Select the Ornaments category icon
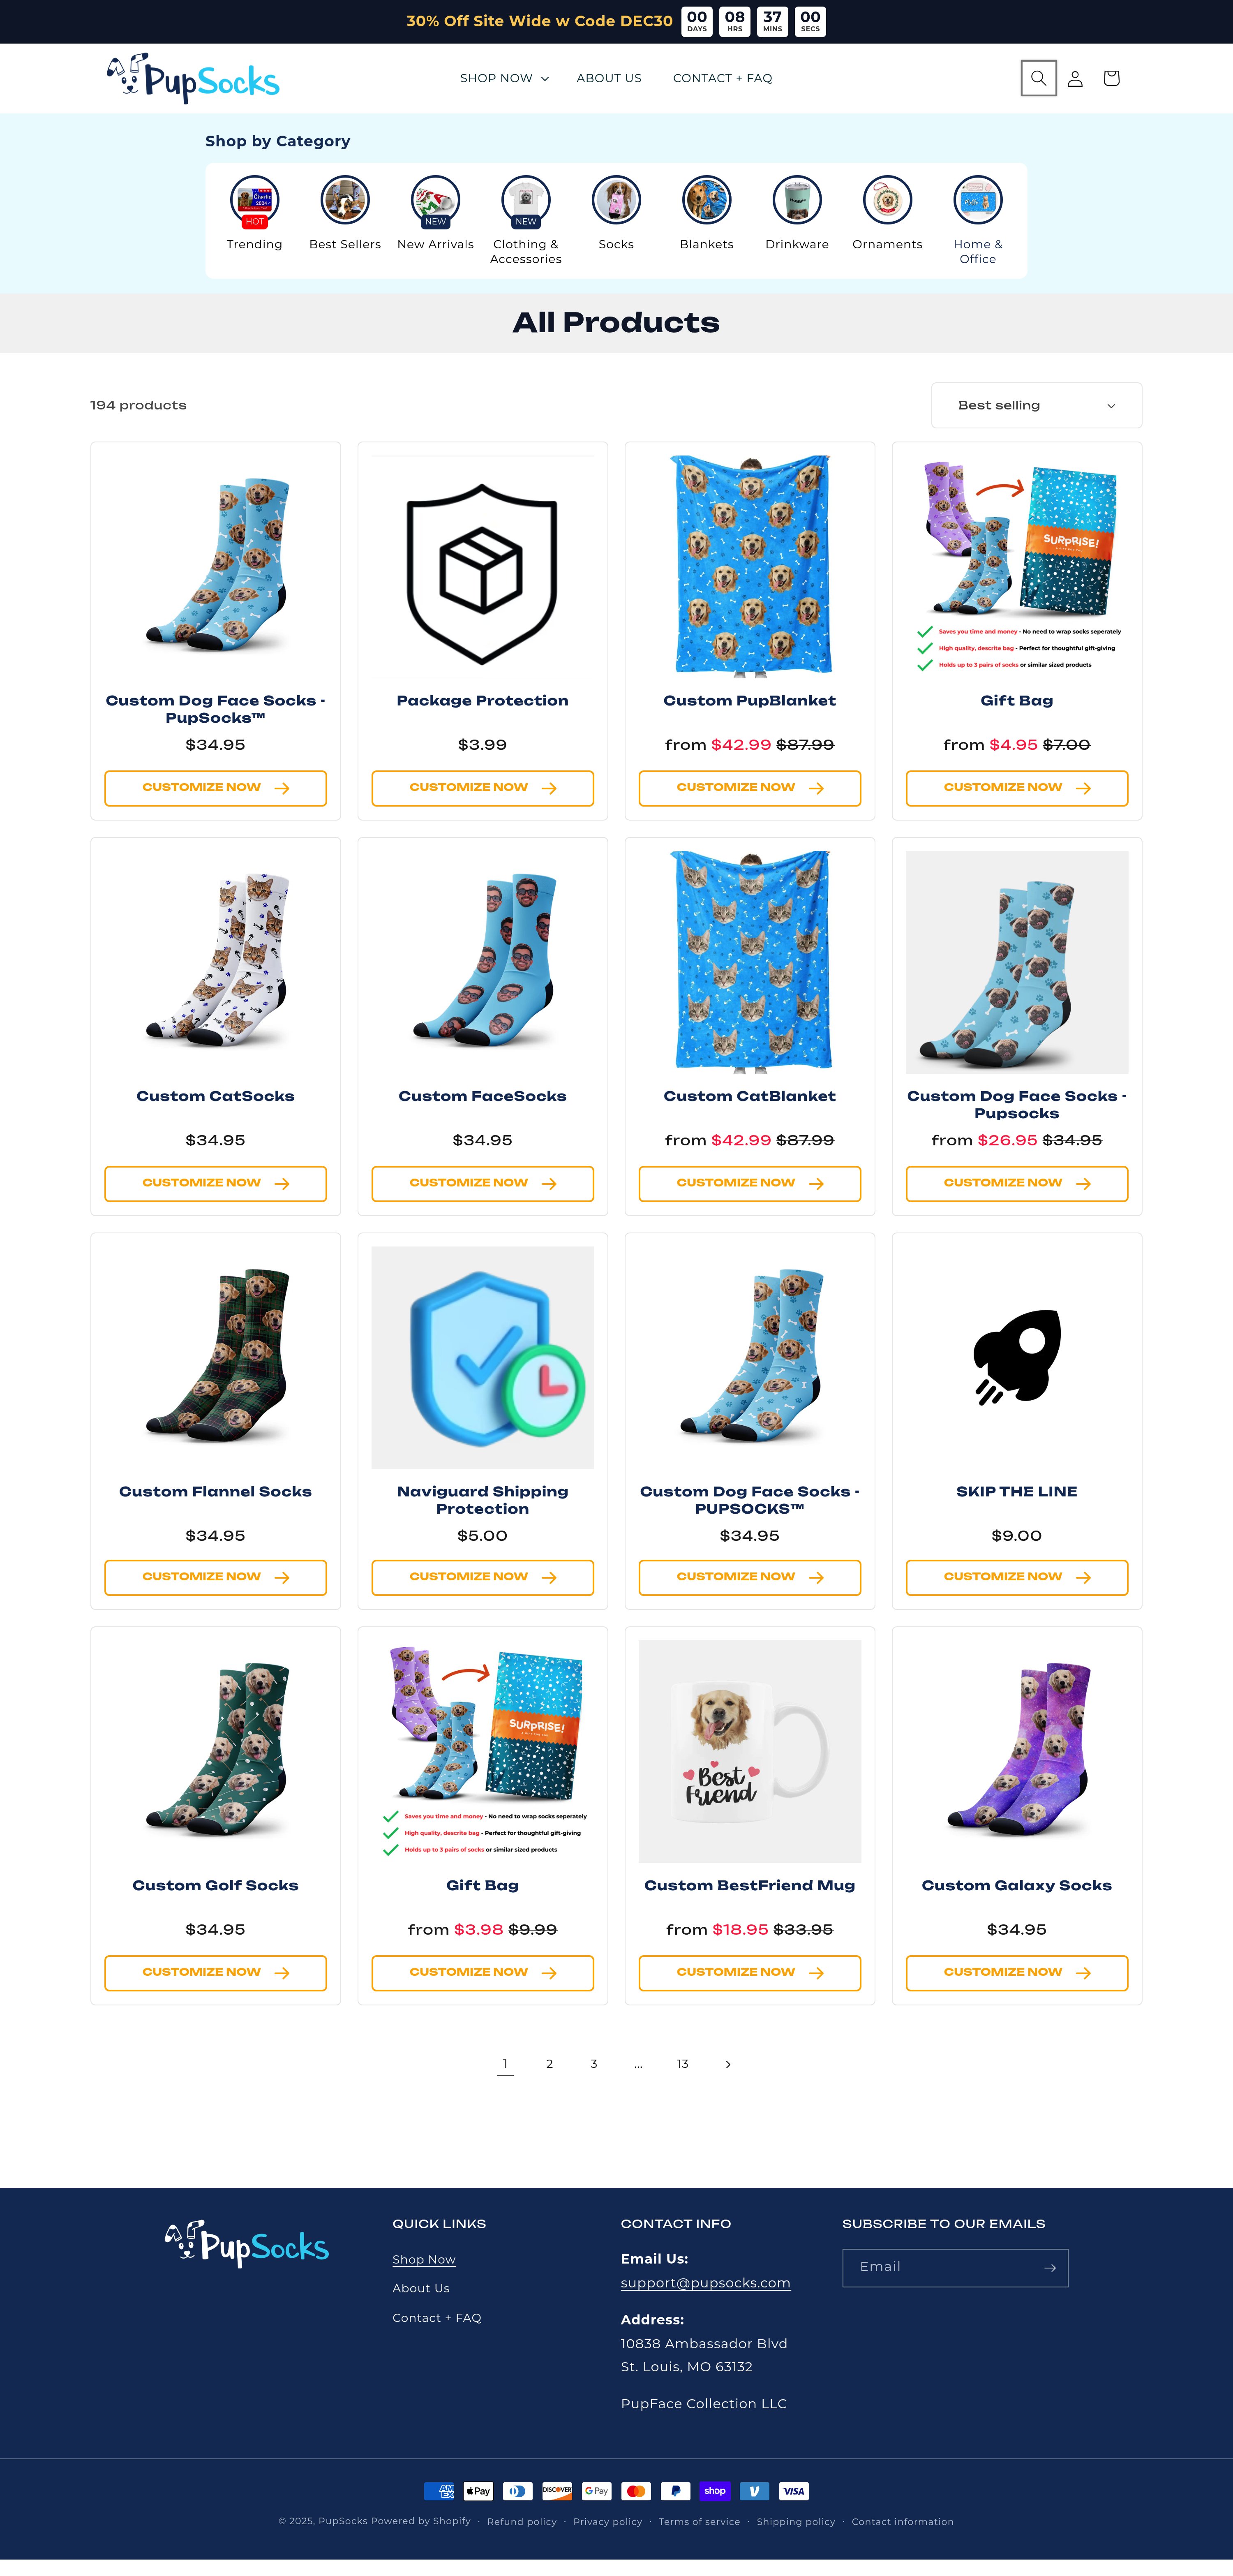This screenshot has width=1233, height=2576. (x=887, y=200)
